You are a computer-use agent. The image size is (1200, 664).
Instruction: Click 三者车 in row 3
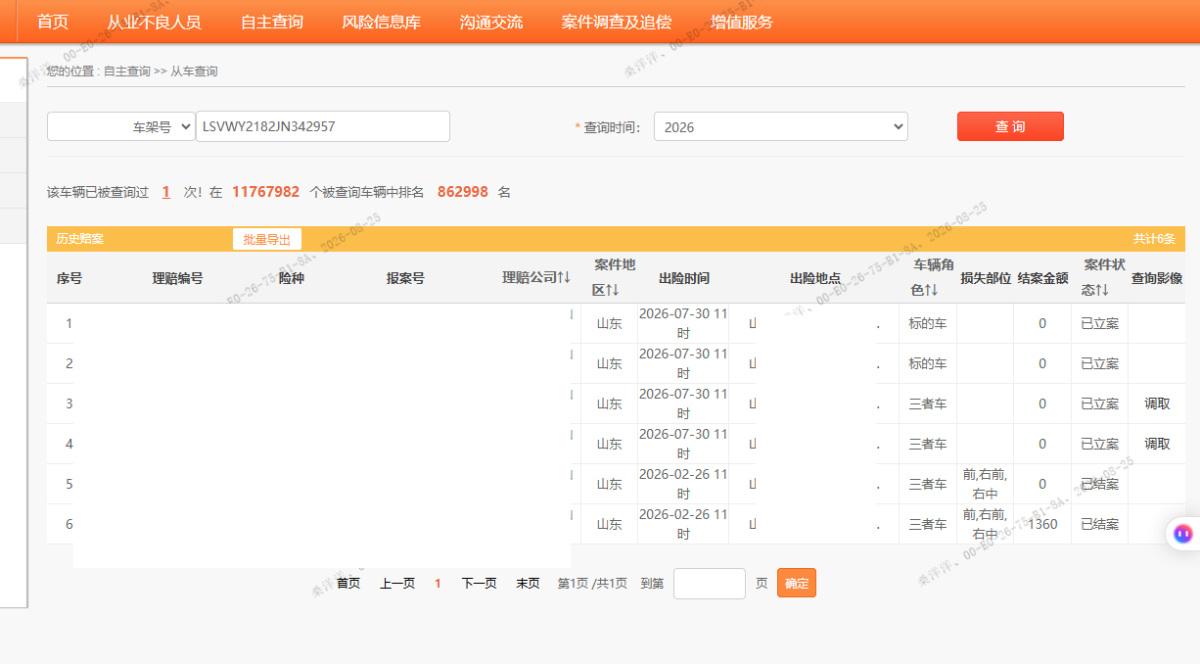tap(927, 404)
